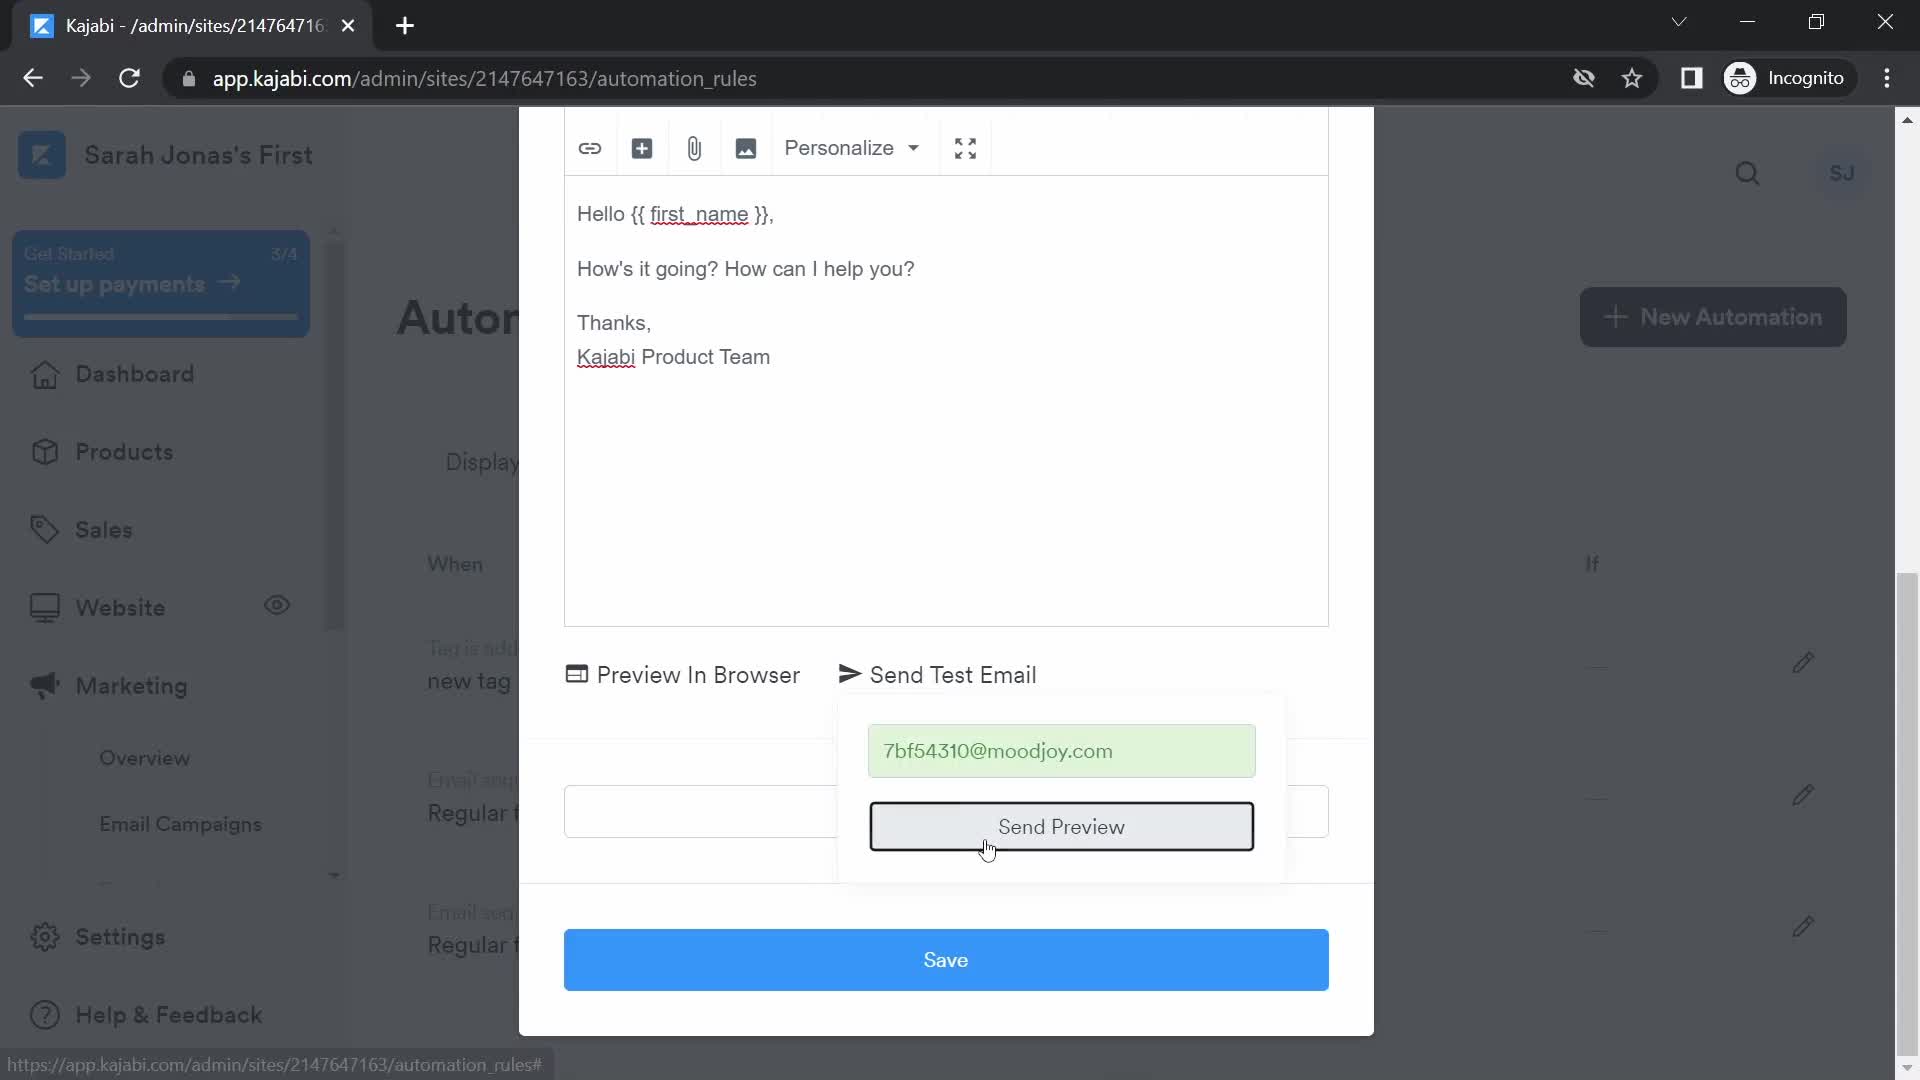Click the Kajabi Product Team signature text
This screenshot has width=1920, height=1080.
pos(673,357)
